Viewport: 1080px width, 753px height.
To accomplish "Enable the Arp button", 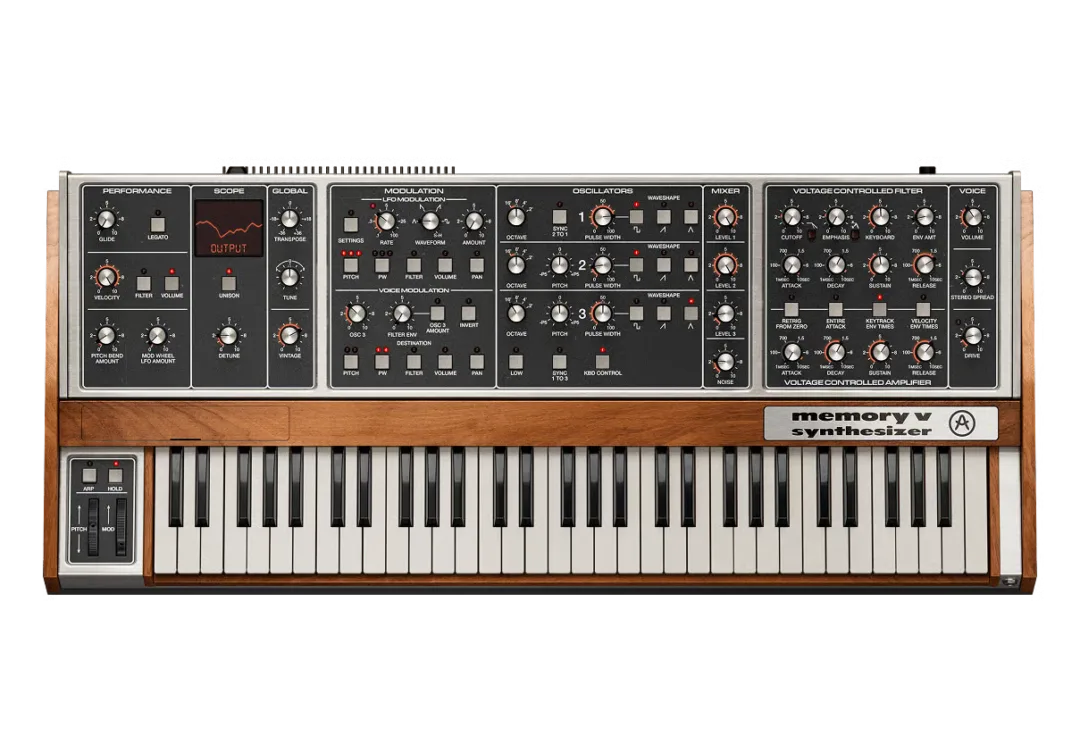I will click(89, 475).
